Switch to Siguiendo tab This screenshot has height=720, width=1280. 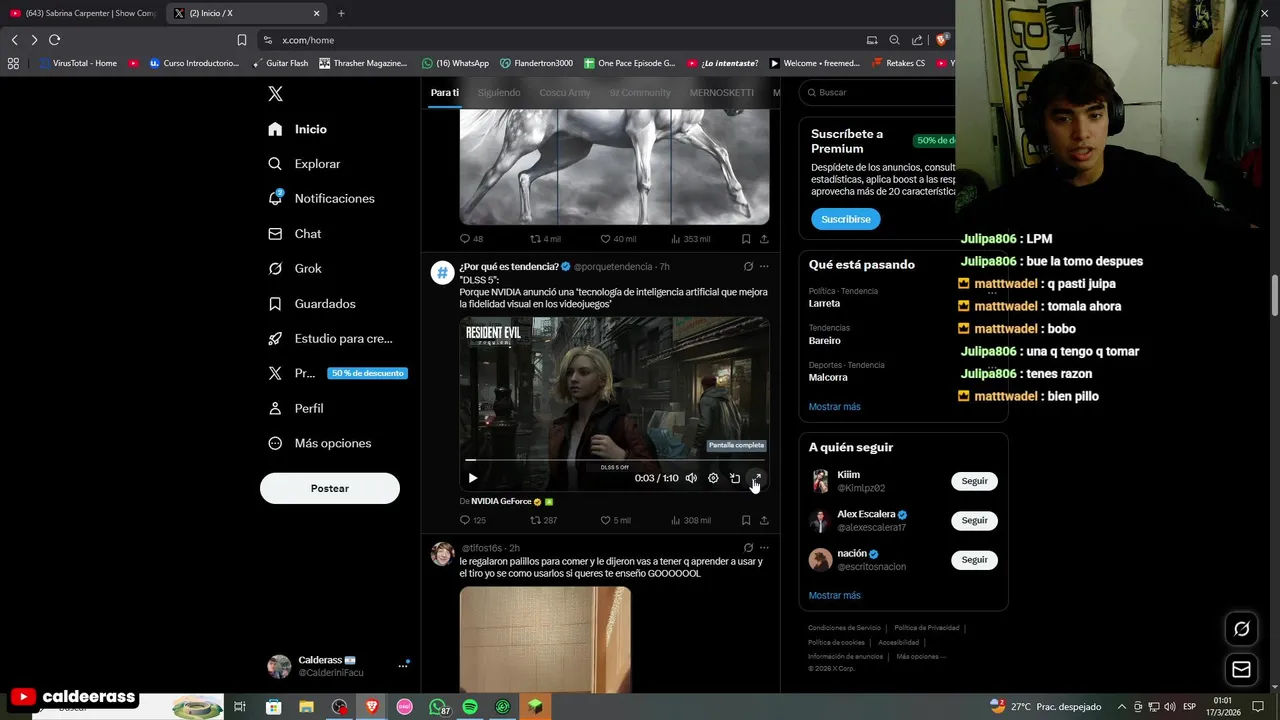click(499, 93)
